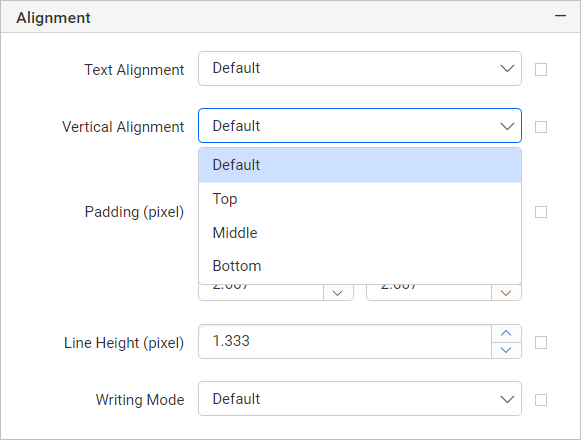581x440 pixels.
Task: Open the Writing Mode dropdown
Action: (360, 398)
